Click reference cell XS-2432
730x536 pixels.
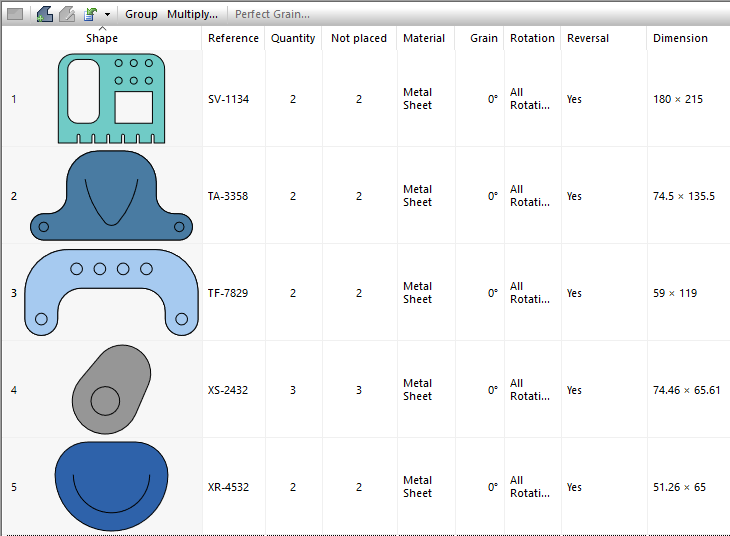tap(228, 390)
